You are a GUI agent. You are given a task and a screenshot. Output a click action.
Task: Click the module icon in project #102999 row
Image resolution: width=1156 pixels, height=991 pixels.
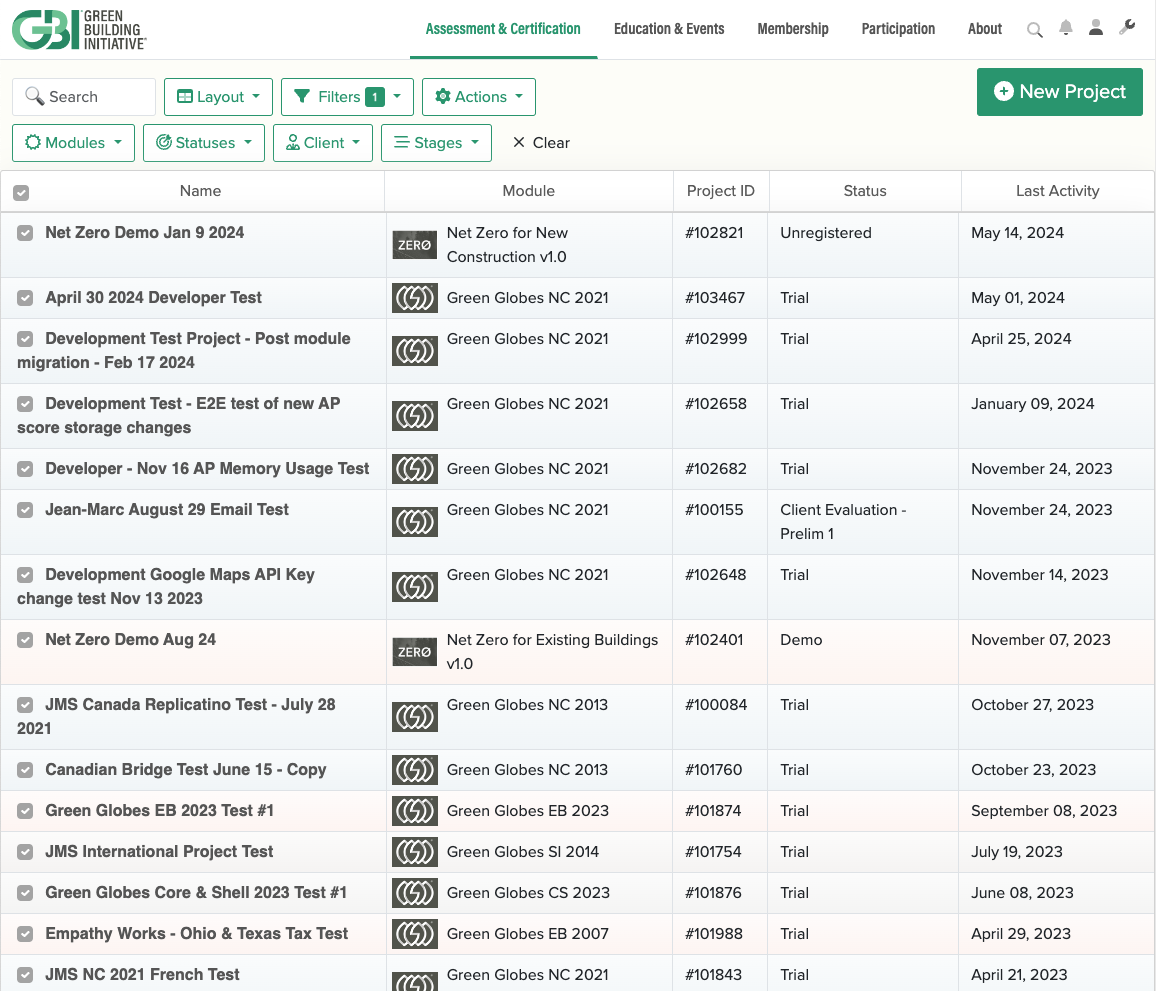[414, 351]
